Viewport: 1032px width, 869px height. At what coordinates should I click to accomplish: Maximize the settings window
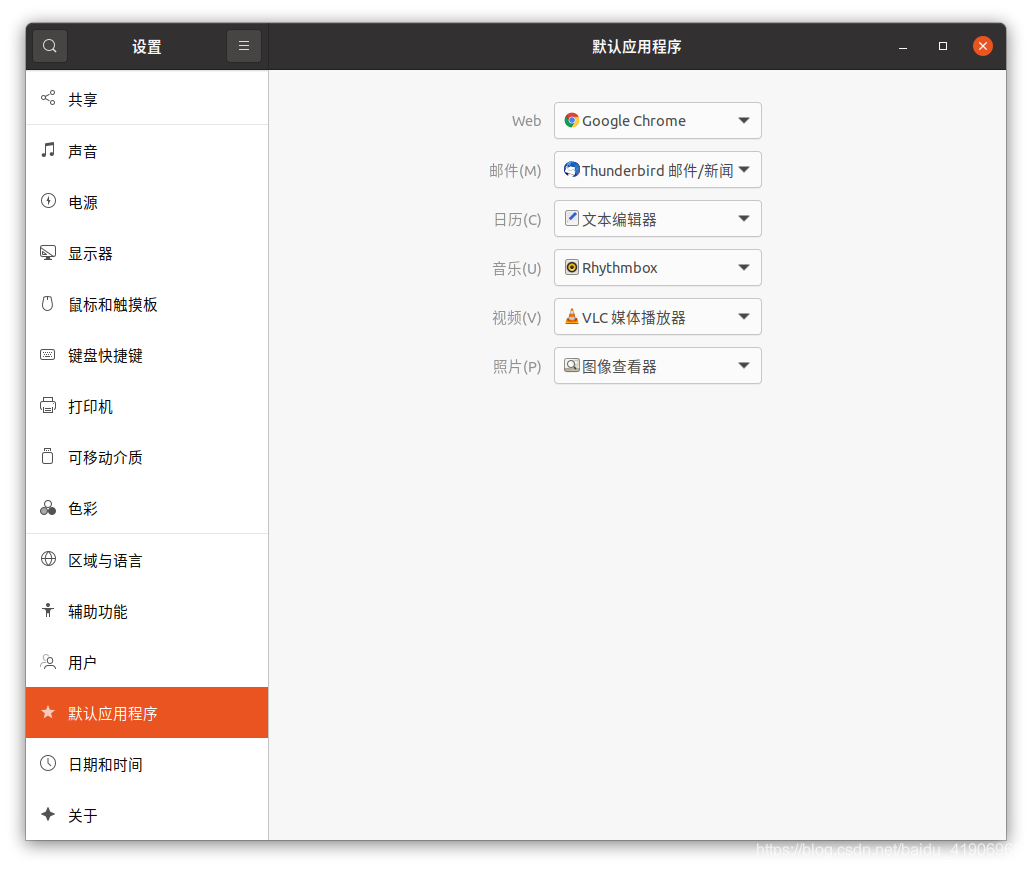coord(942,46)
